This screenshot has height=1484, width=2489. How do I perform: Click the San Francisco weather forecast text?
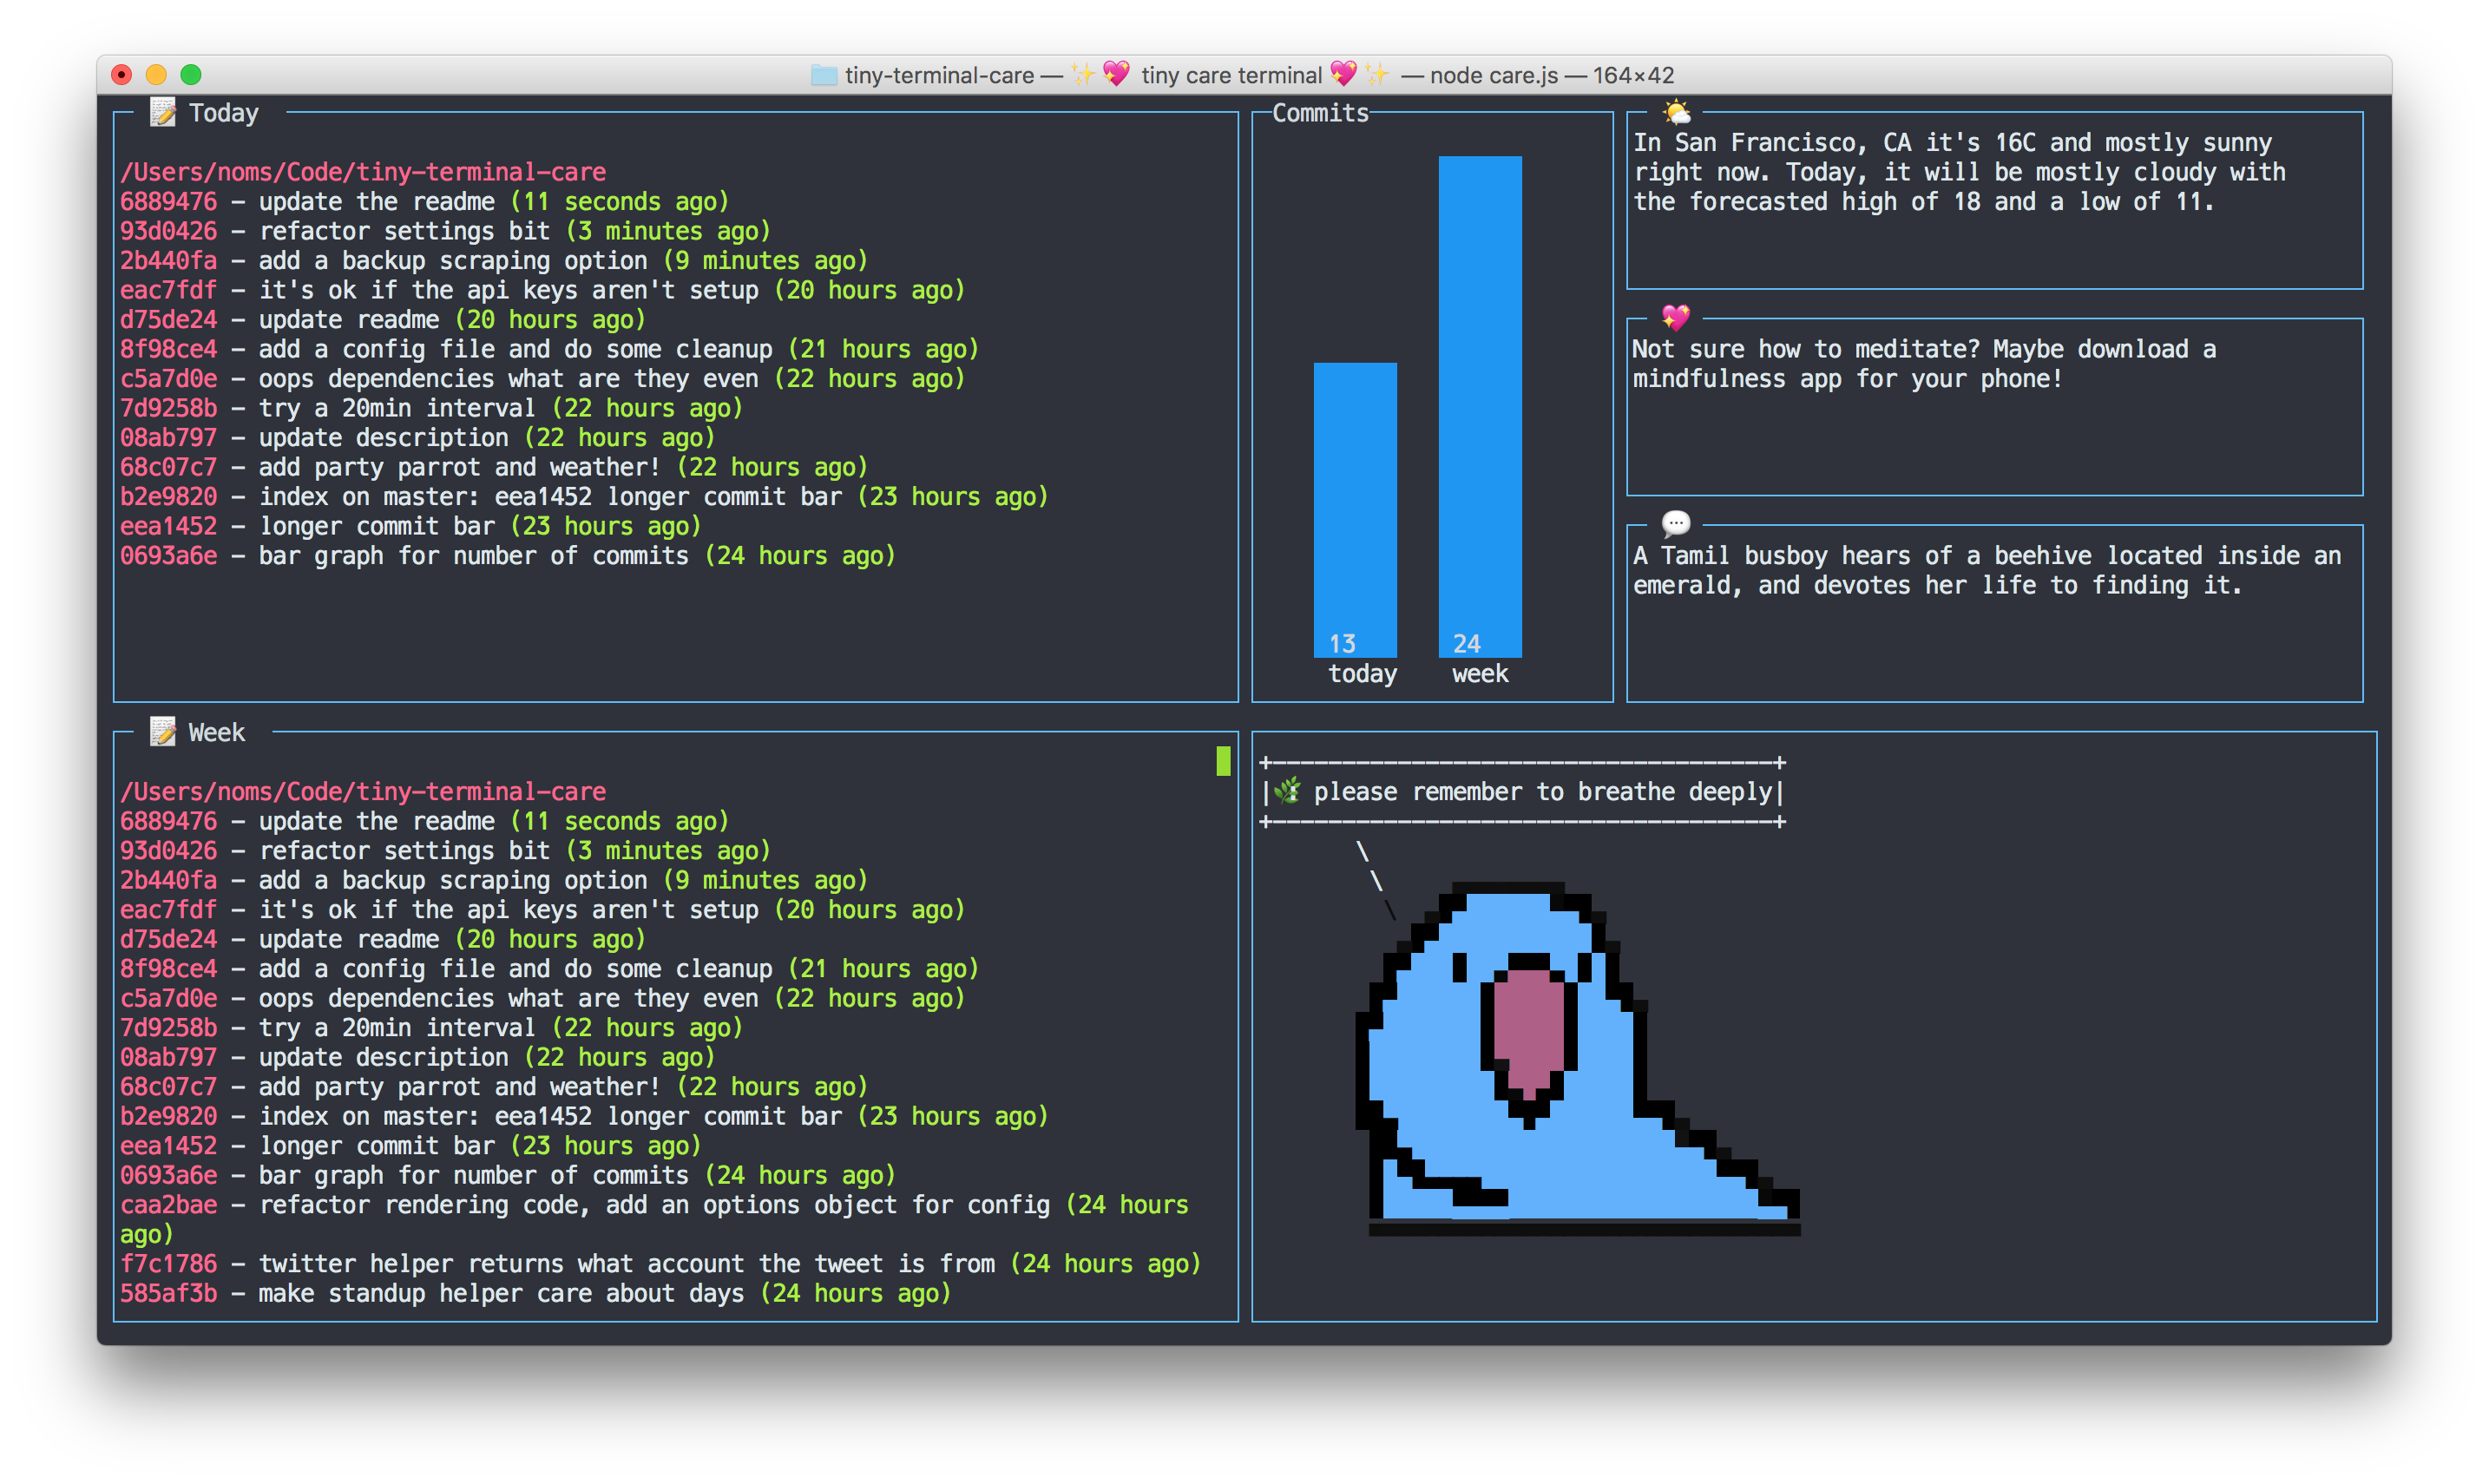click(1958, 171)
